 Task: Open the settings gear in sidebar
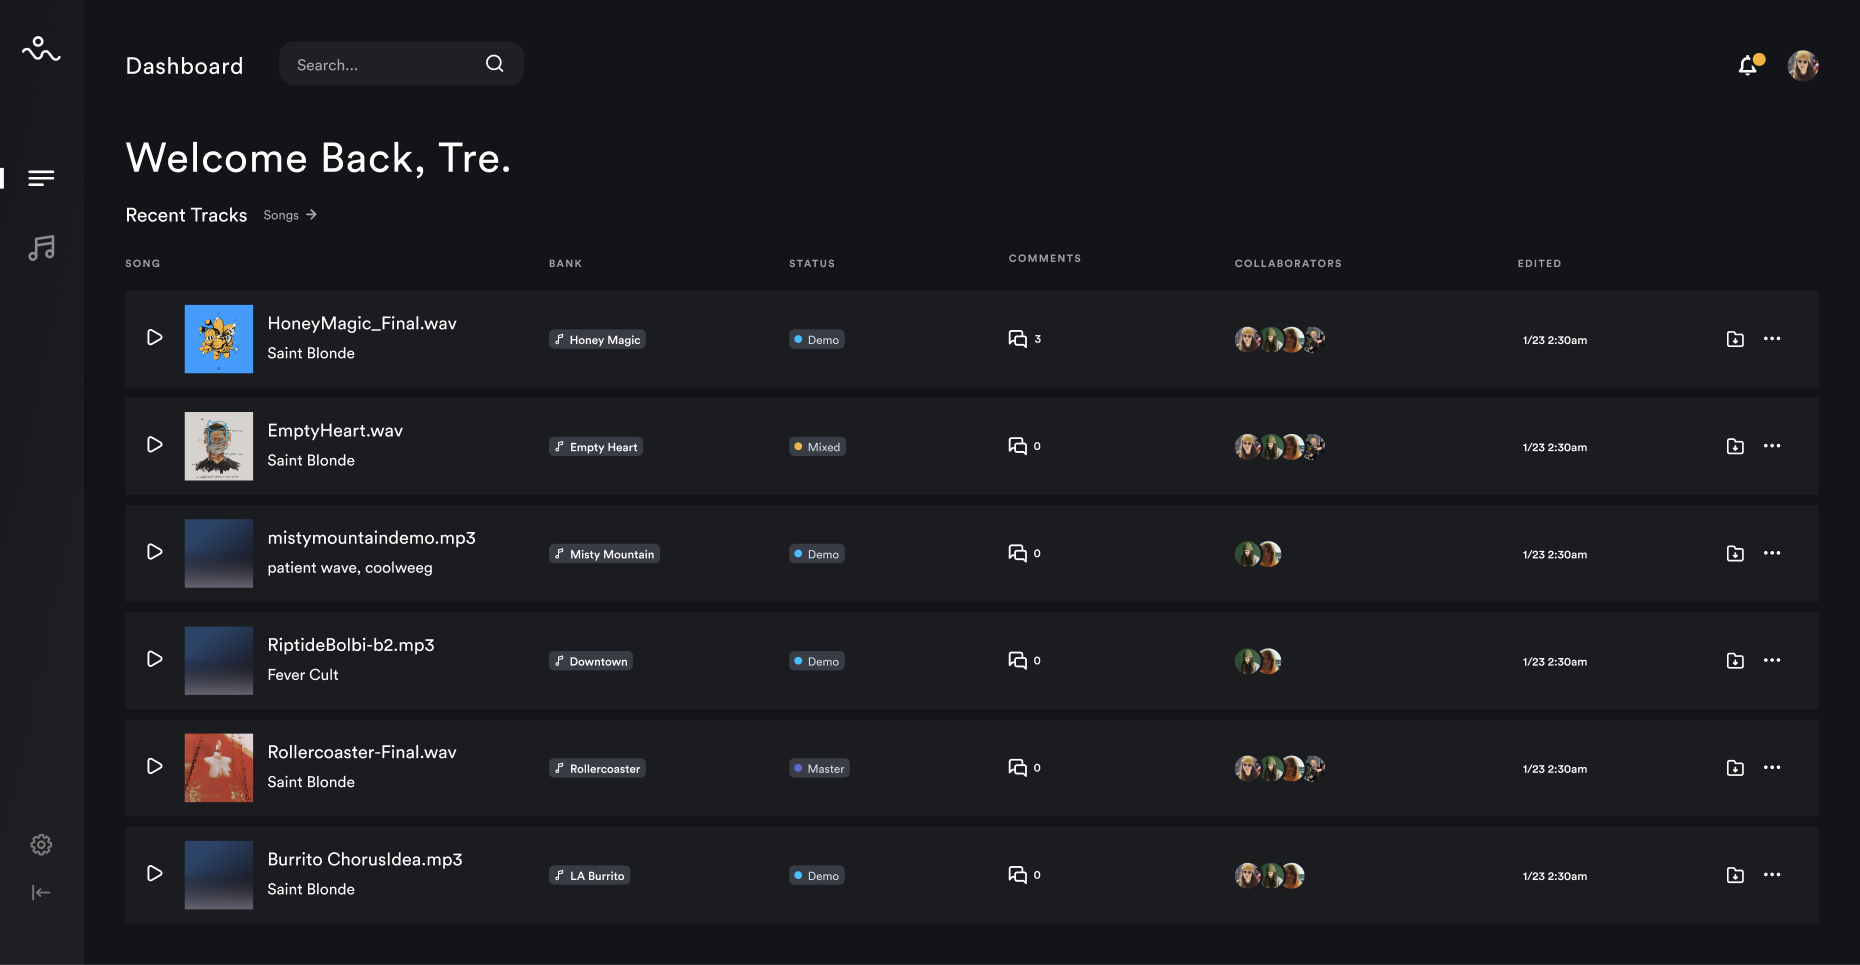point(41,845)
